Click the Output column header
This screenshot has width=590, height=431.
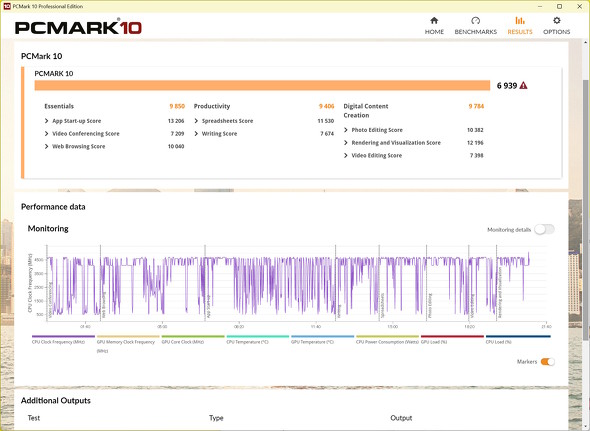point(401,418)
